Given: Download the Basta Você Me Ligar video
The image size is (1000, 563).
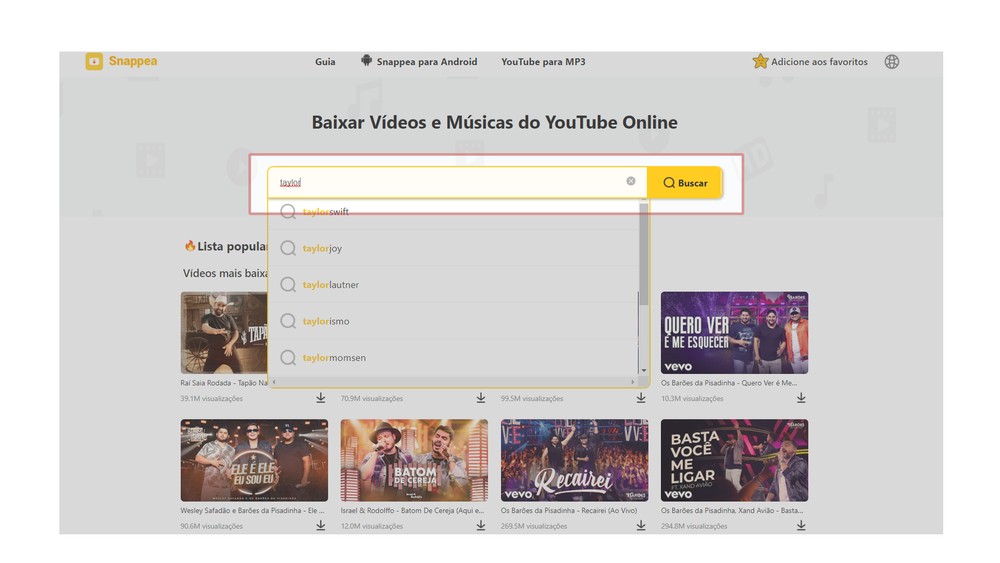Looking at the screenshot, I should [x=801, y=525].
